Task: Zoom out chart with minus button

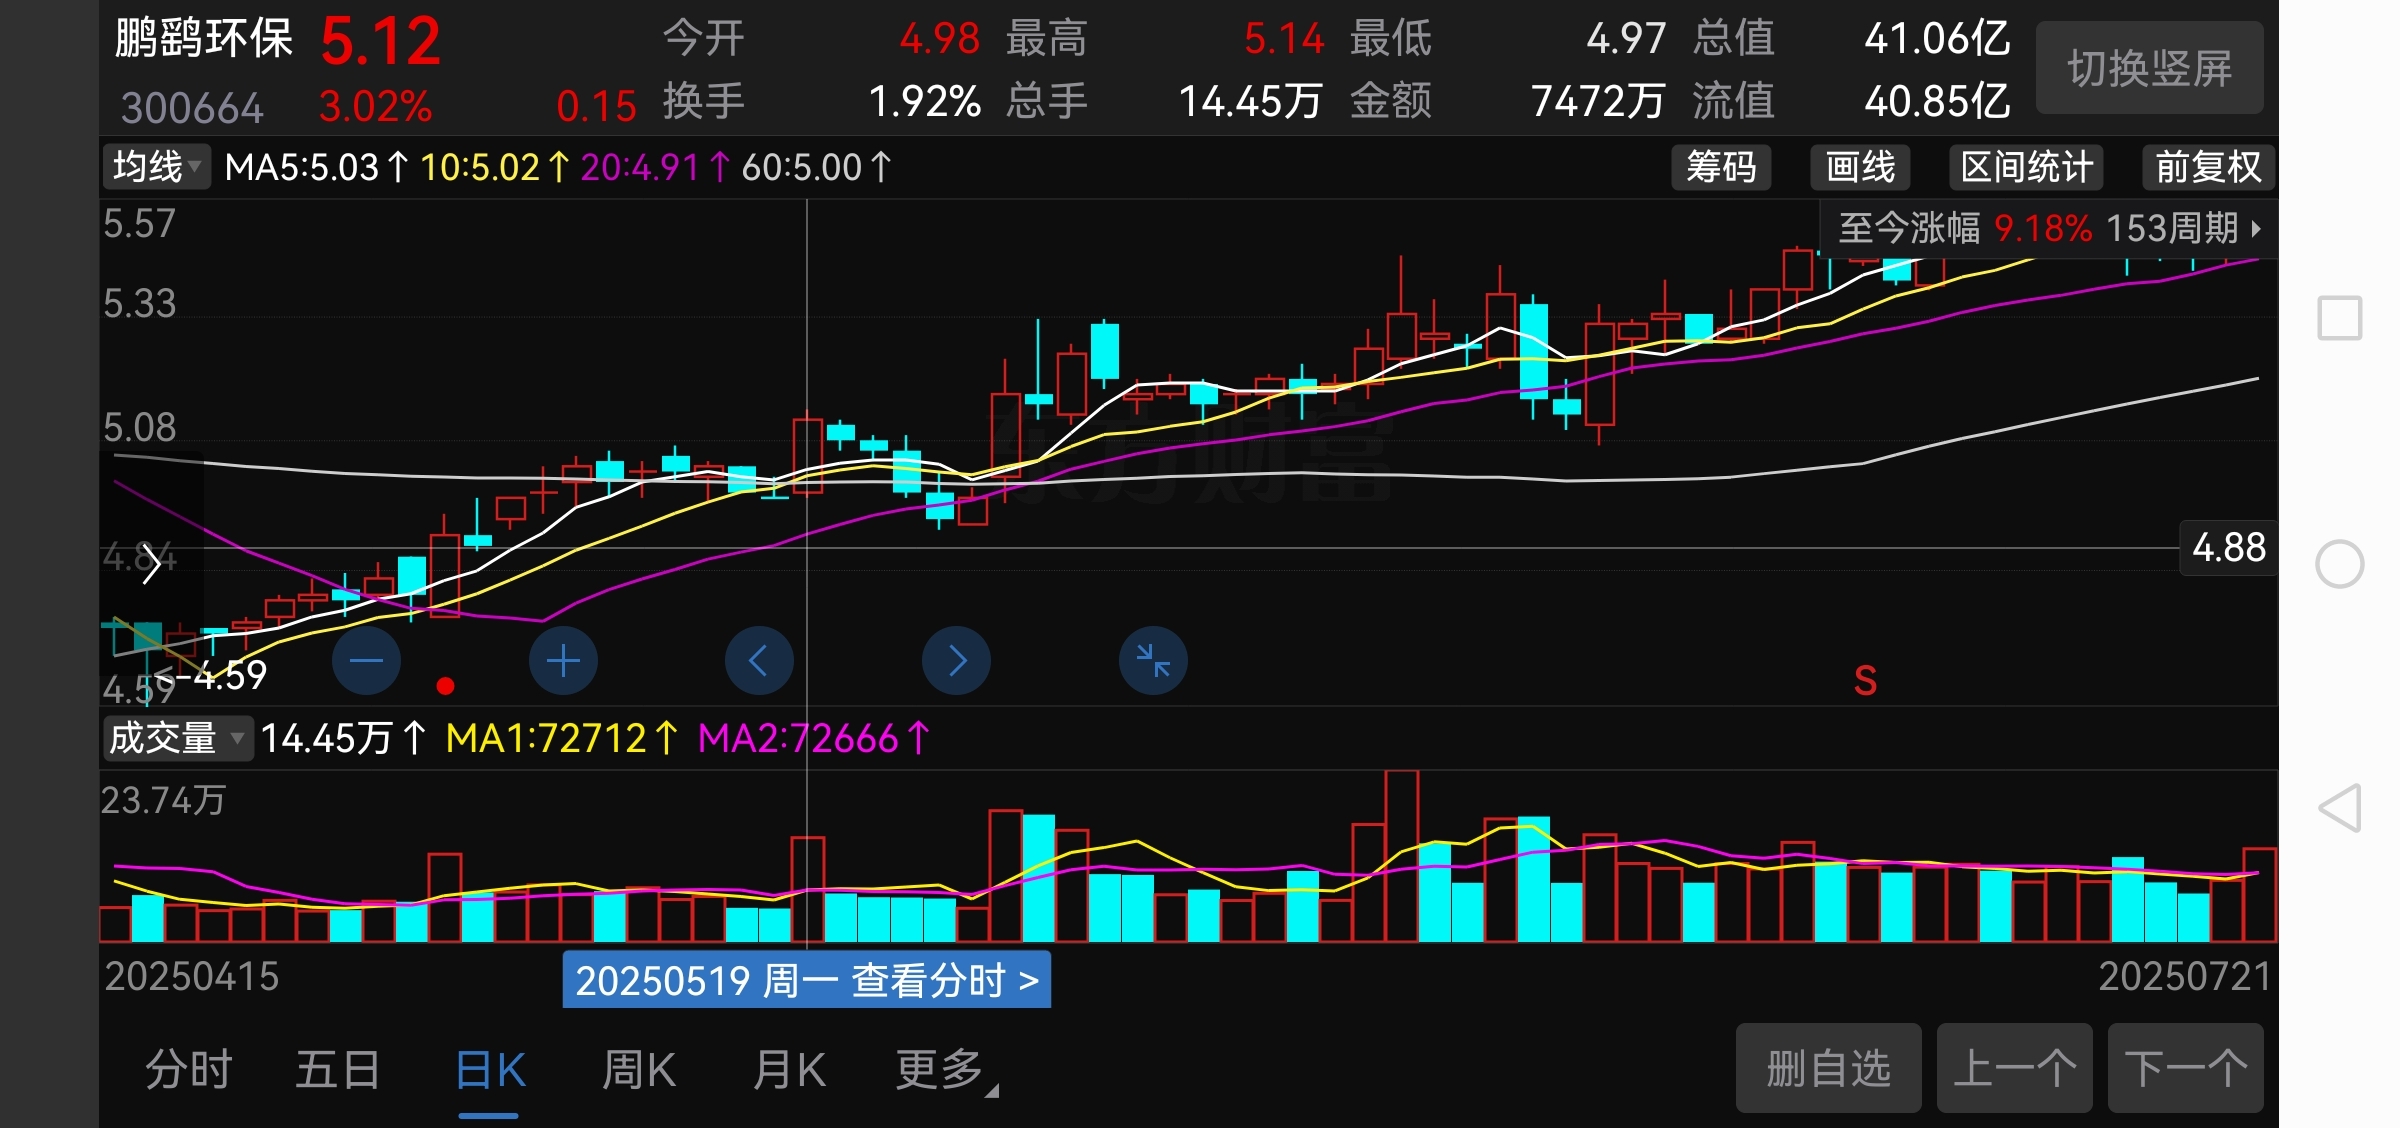Action: pyautogui.click(x=366, y=661)
